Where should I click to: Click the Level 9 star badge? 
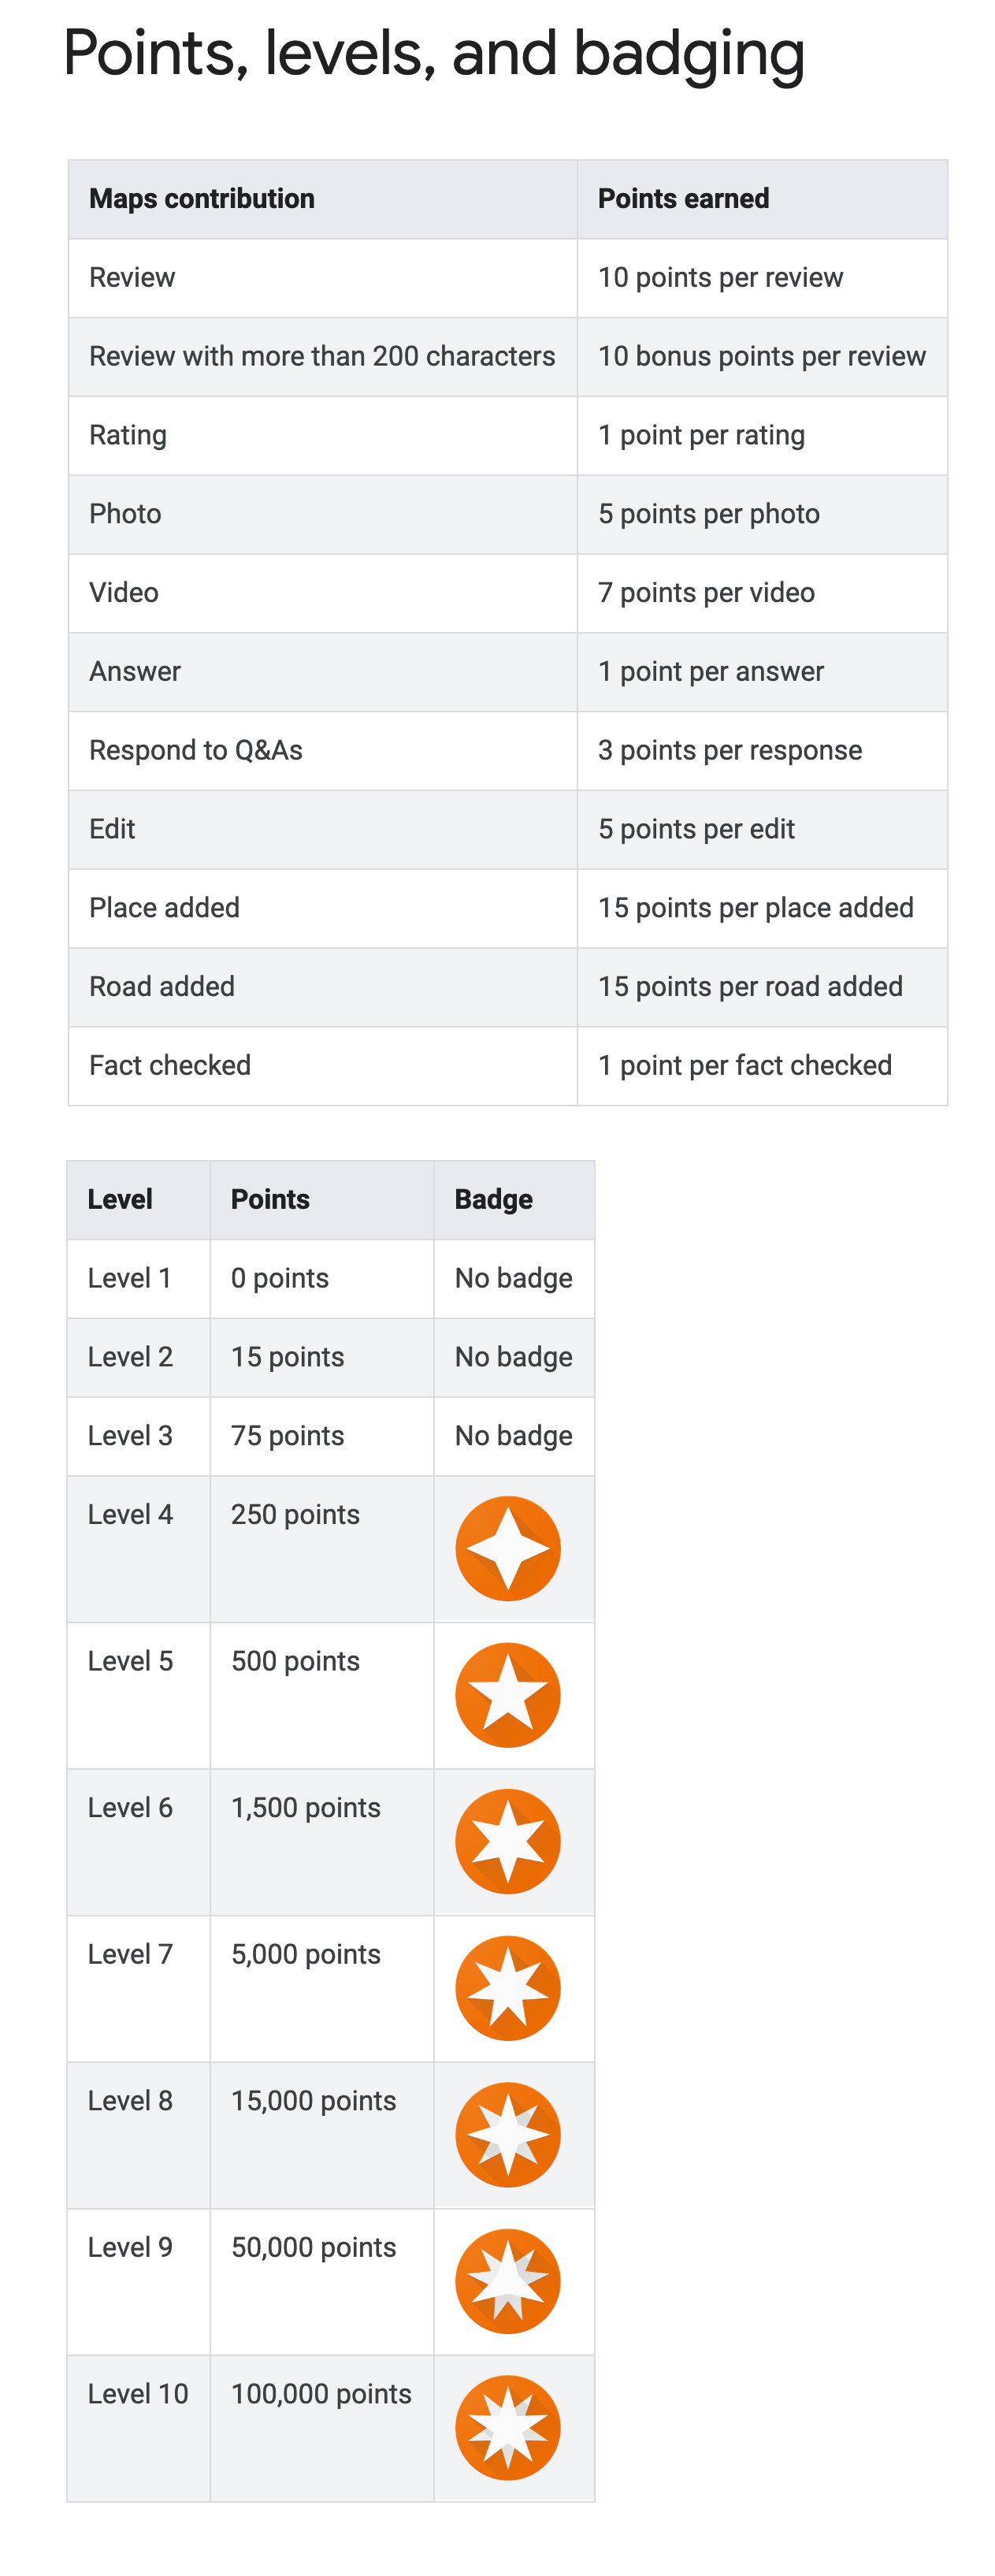click(508, 2281)
